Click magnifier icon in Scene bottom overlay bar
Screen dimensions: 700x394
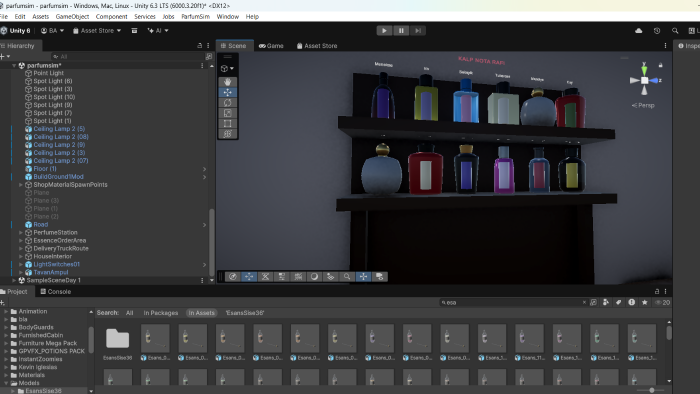coord(347,277)
